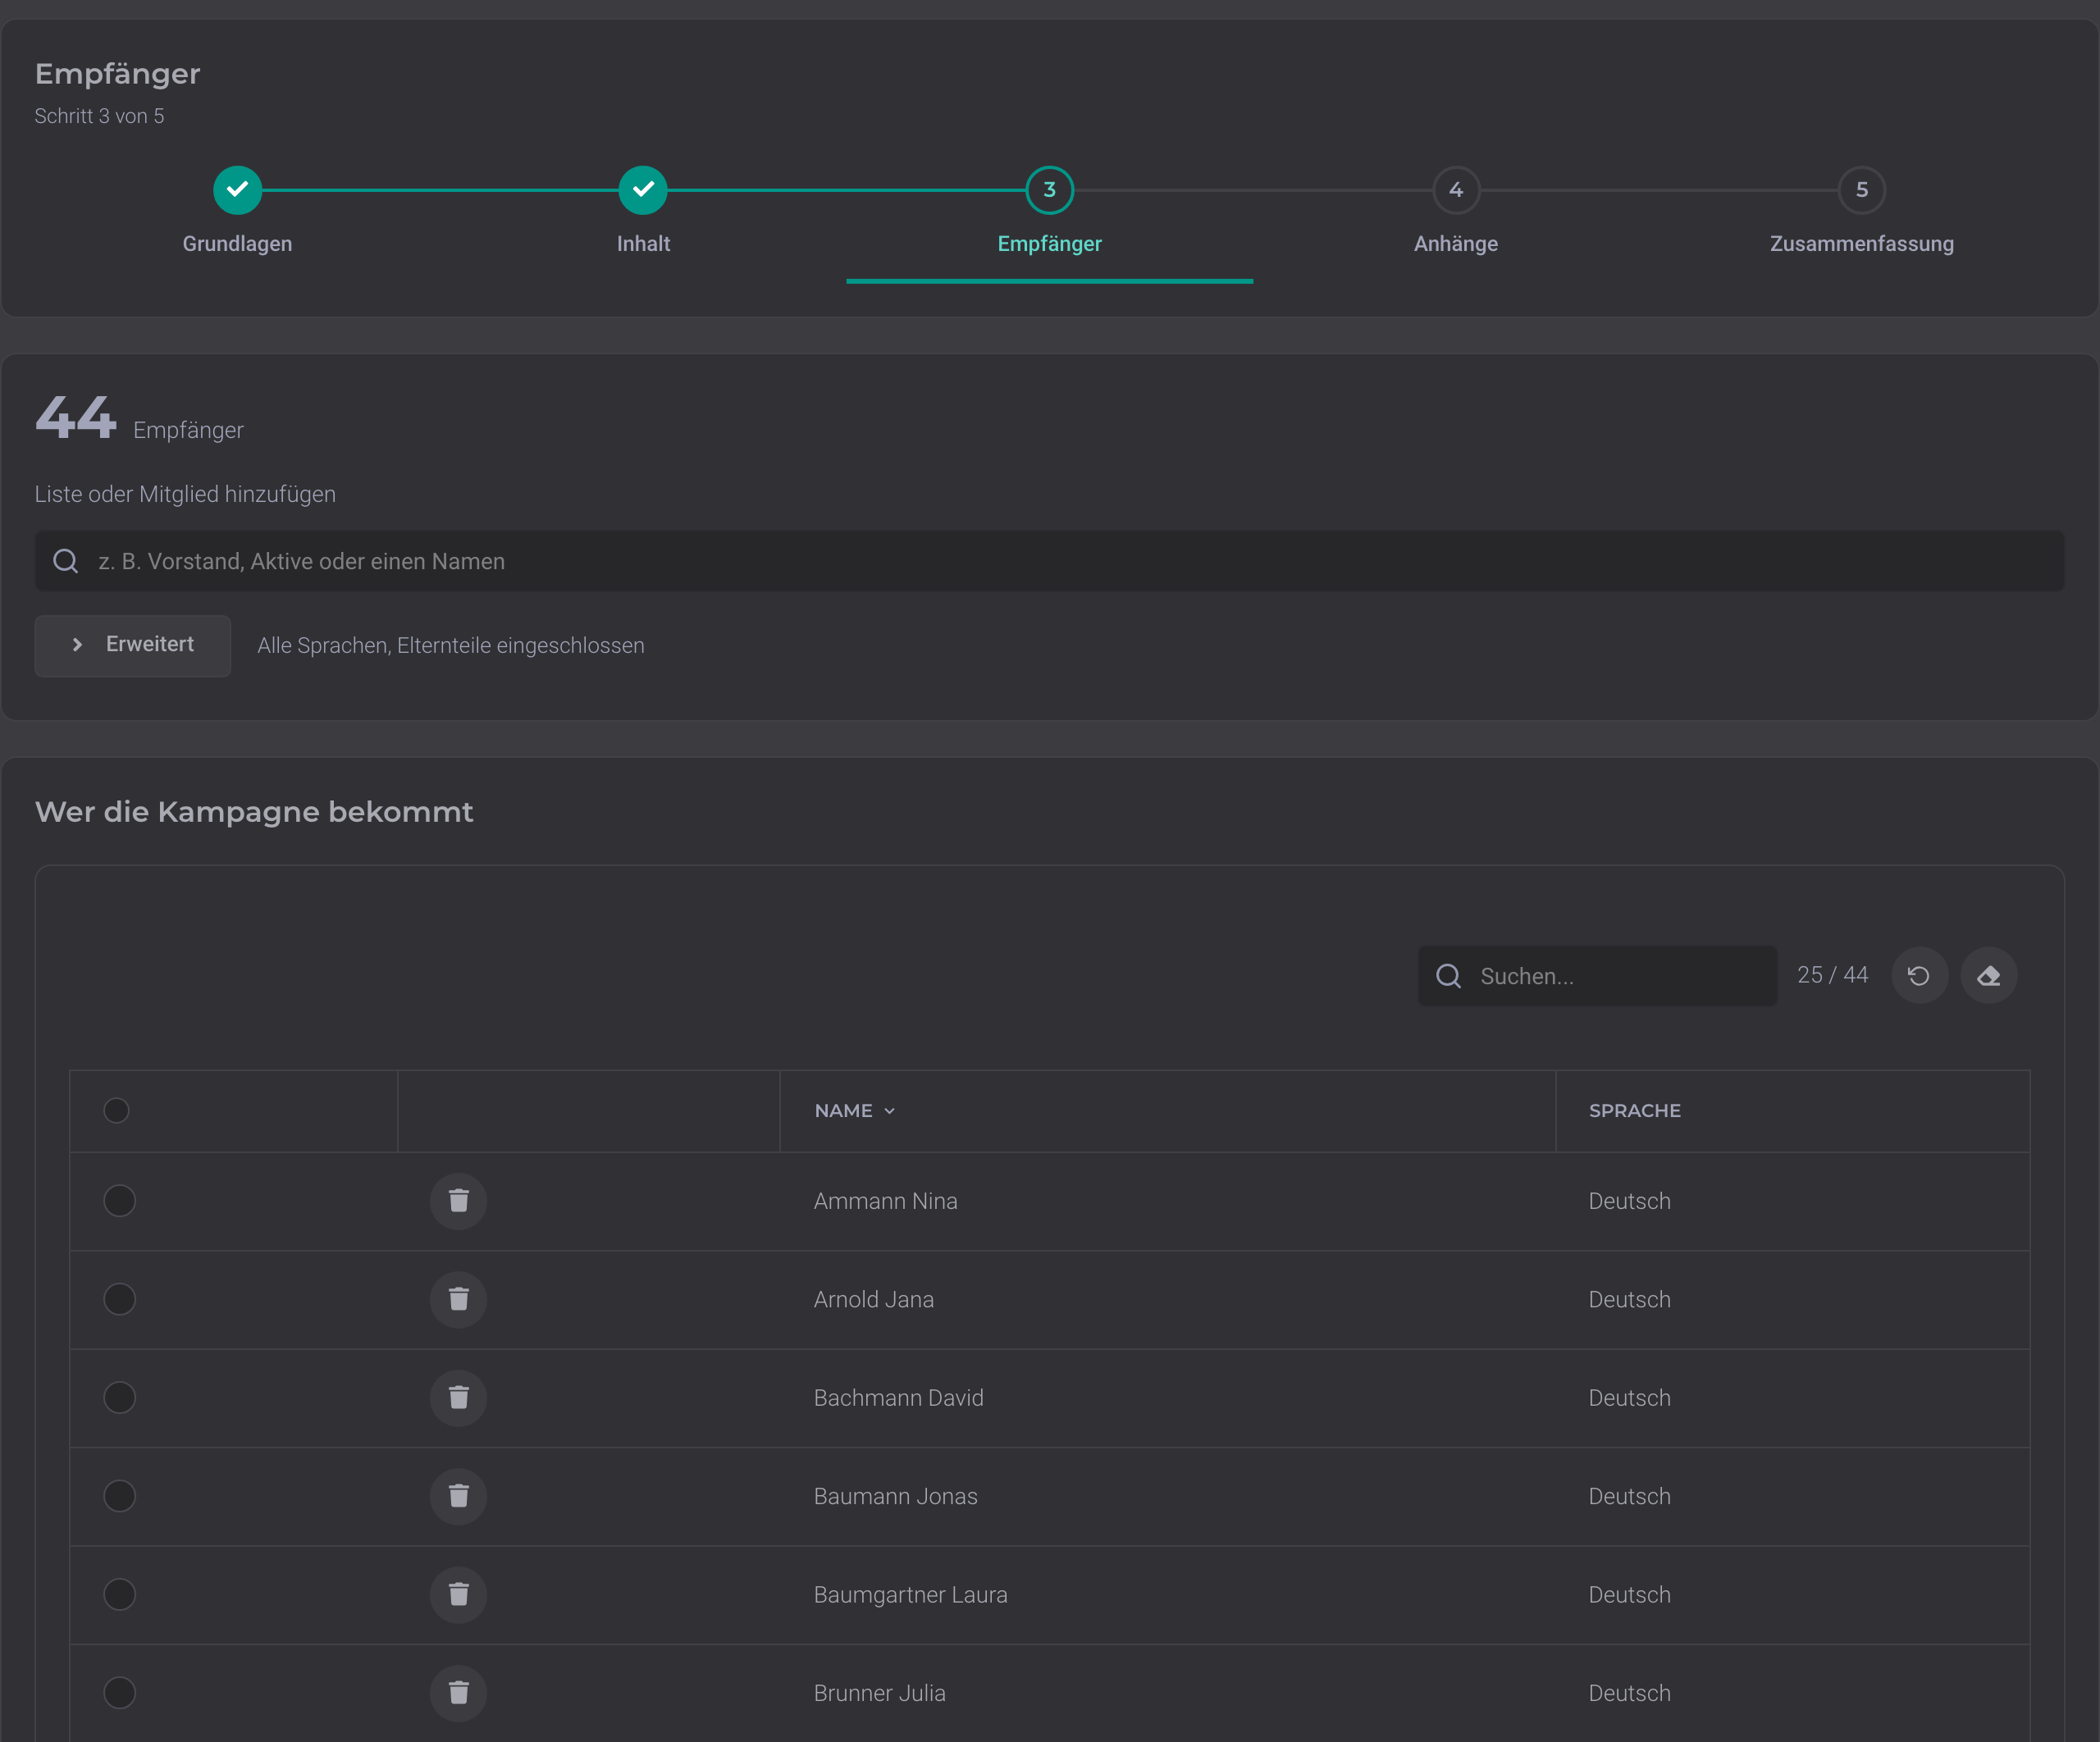Select the Brunner Julia row checkbox
2100x1742 pixels.
[x=119, y=1693]
